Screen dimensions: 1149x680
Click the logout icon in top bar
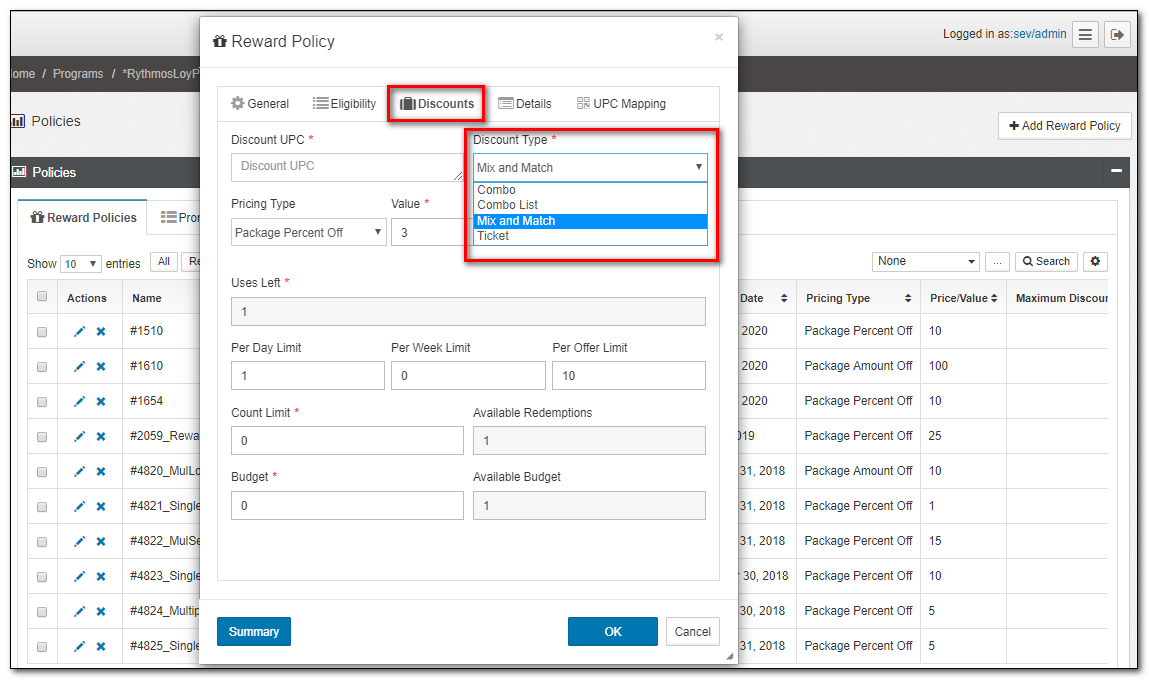[1118, 34]
